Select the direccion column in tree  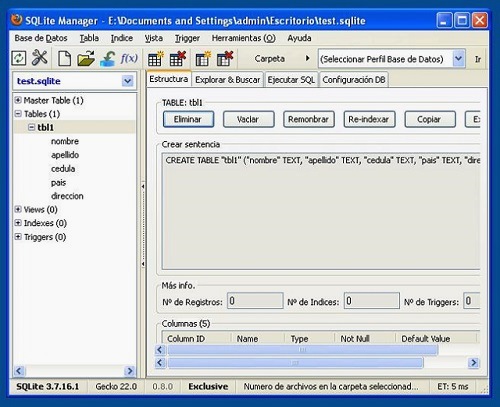pos(67,196)
